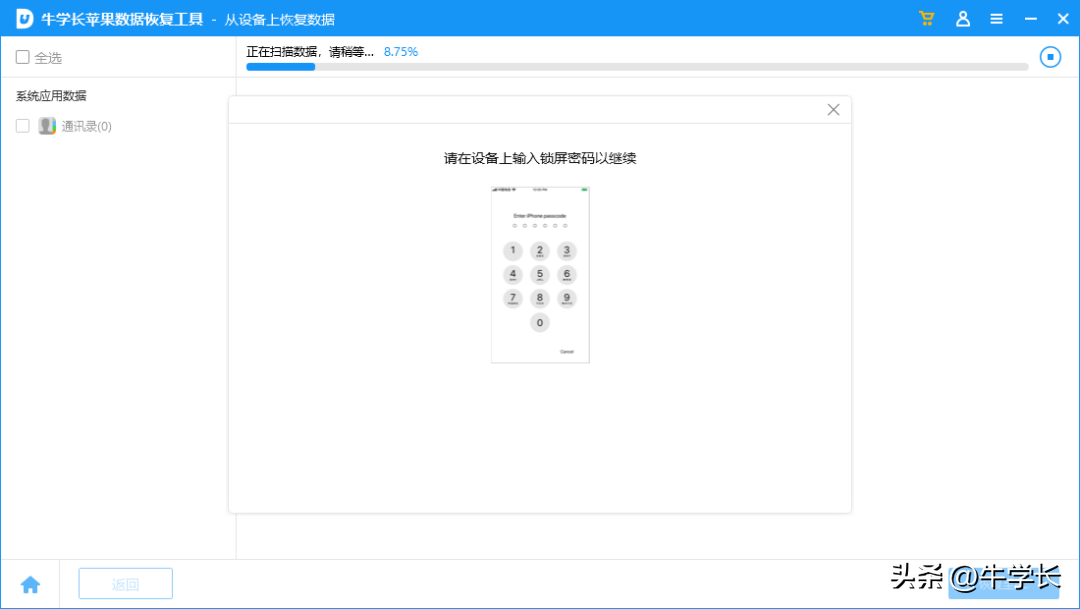Click the iPhone passcode illustration
The height and width of the screenshot is (609, 1080).
(x=540, y=273)
